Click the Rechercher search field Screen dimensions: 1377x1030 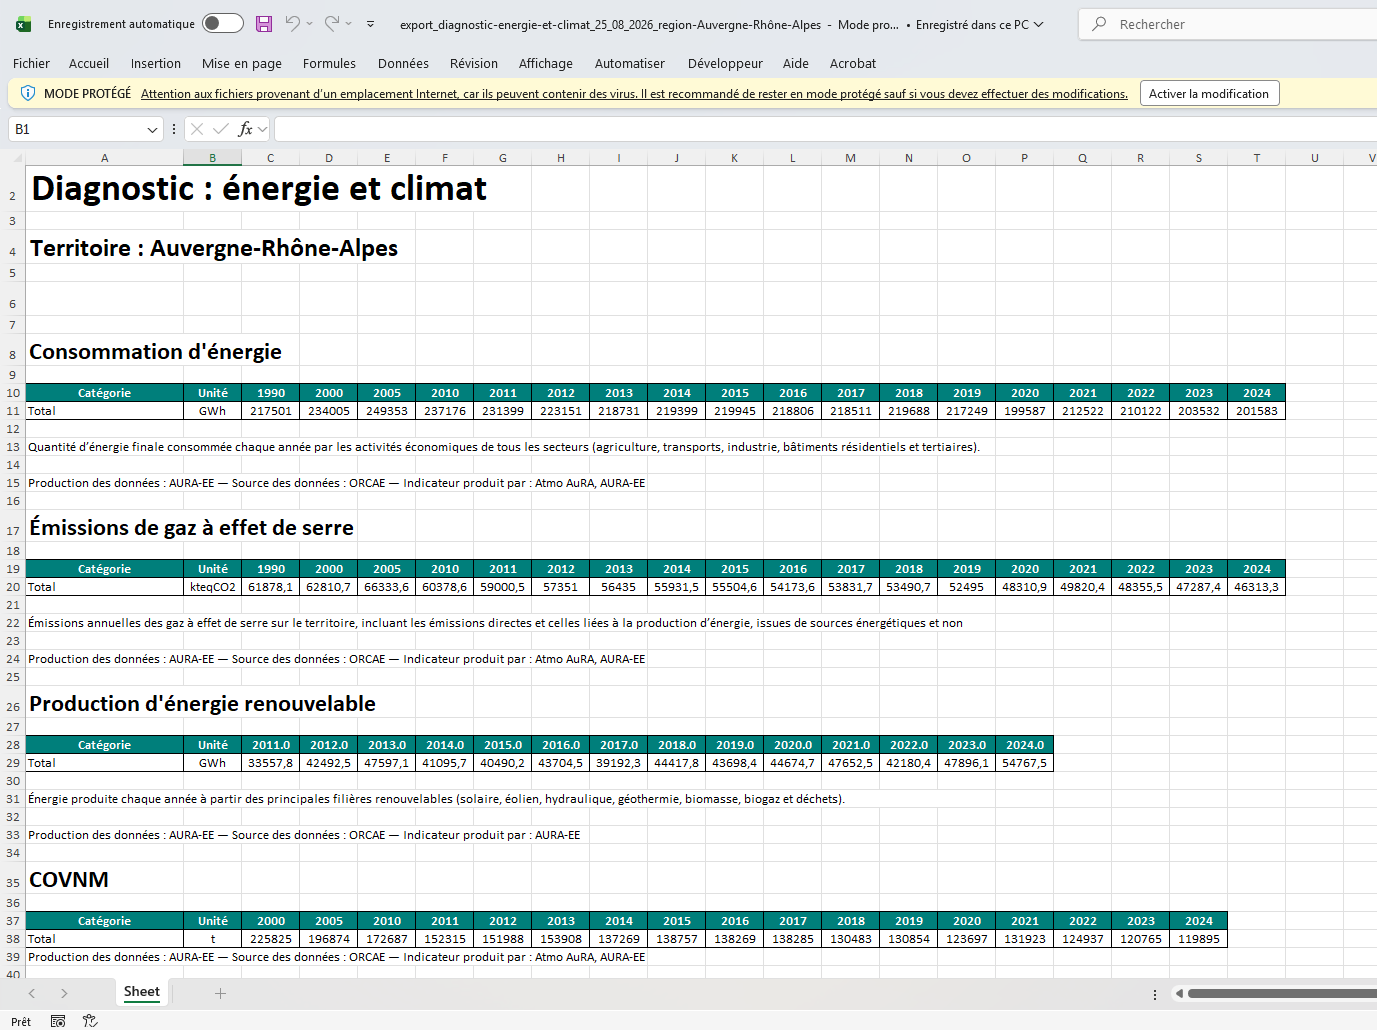pos(1228,24)
